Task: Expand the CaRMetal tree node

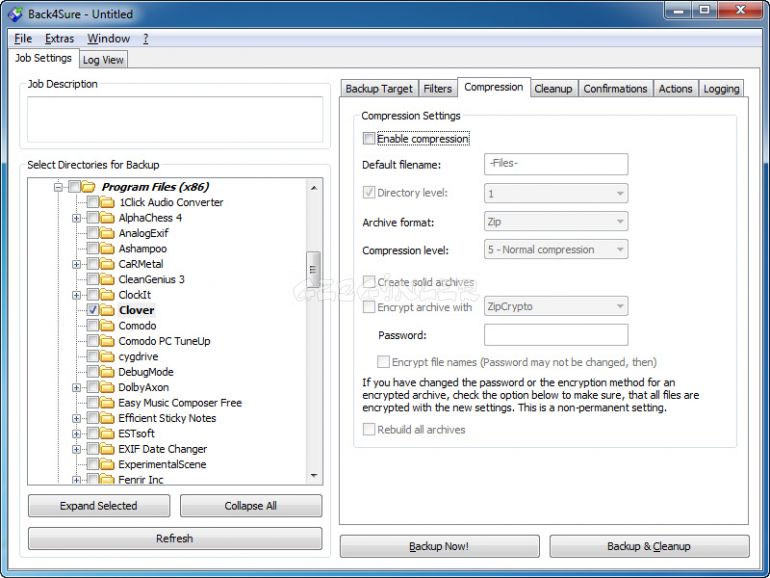Action: pos(77,264)
